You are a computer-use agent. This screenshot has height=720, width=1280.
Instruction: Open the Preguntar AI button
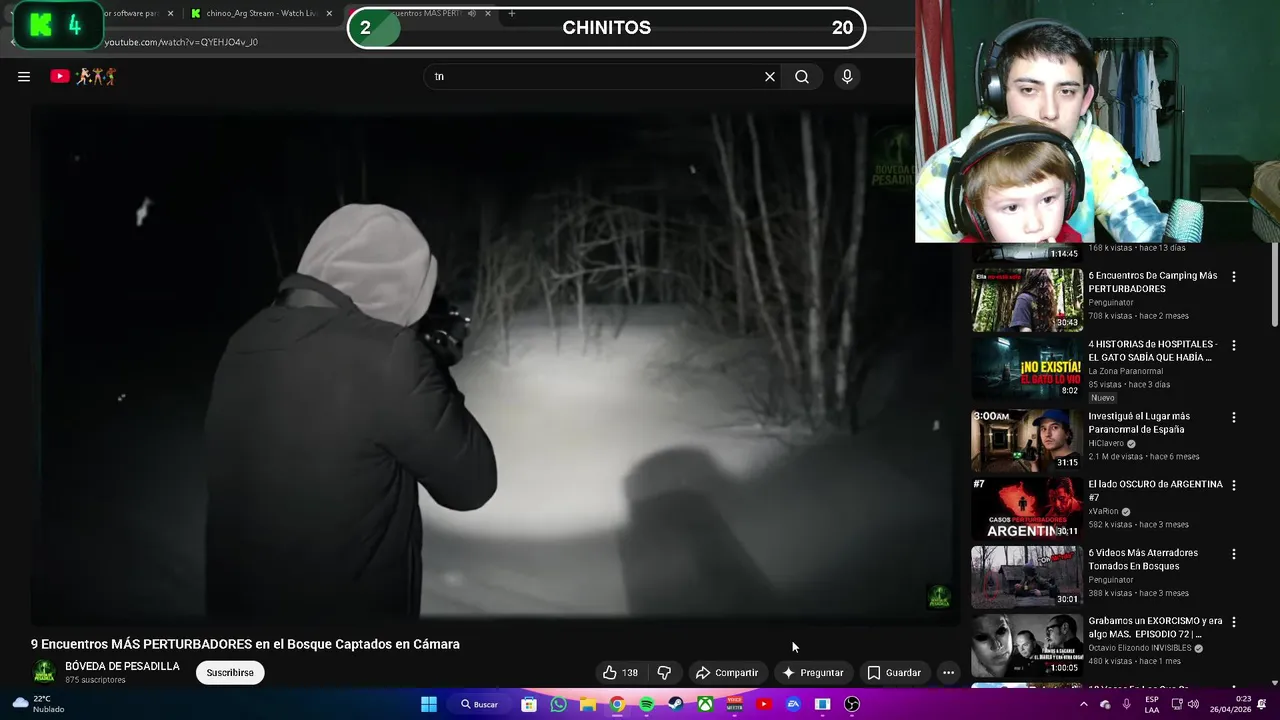click(813, 673)
